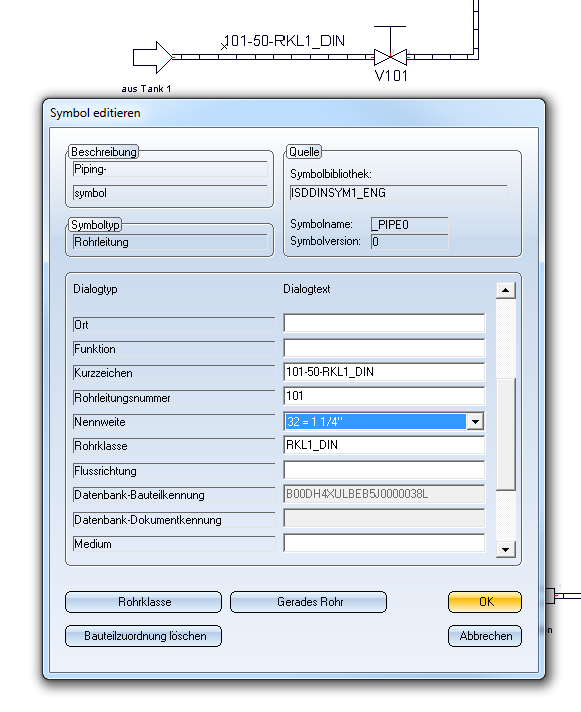581x712 pixels.
Task: Click the Kurzzeichen field 101-50-RKL1_DIN
Action: pyautogui.click(x=384, y=372)
